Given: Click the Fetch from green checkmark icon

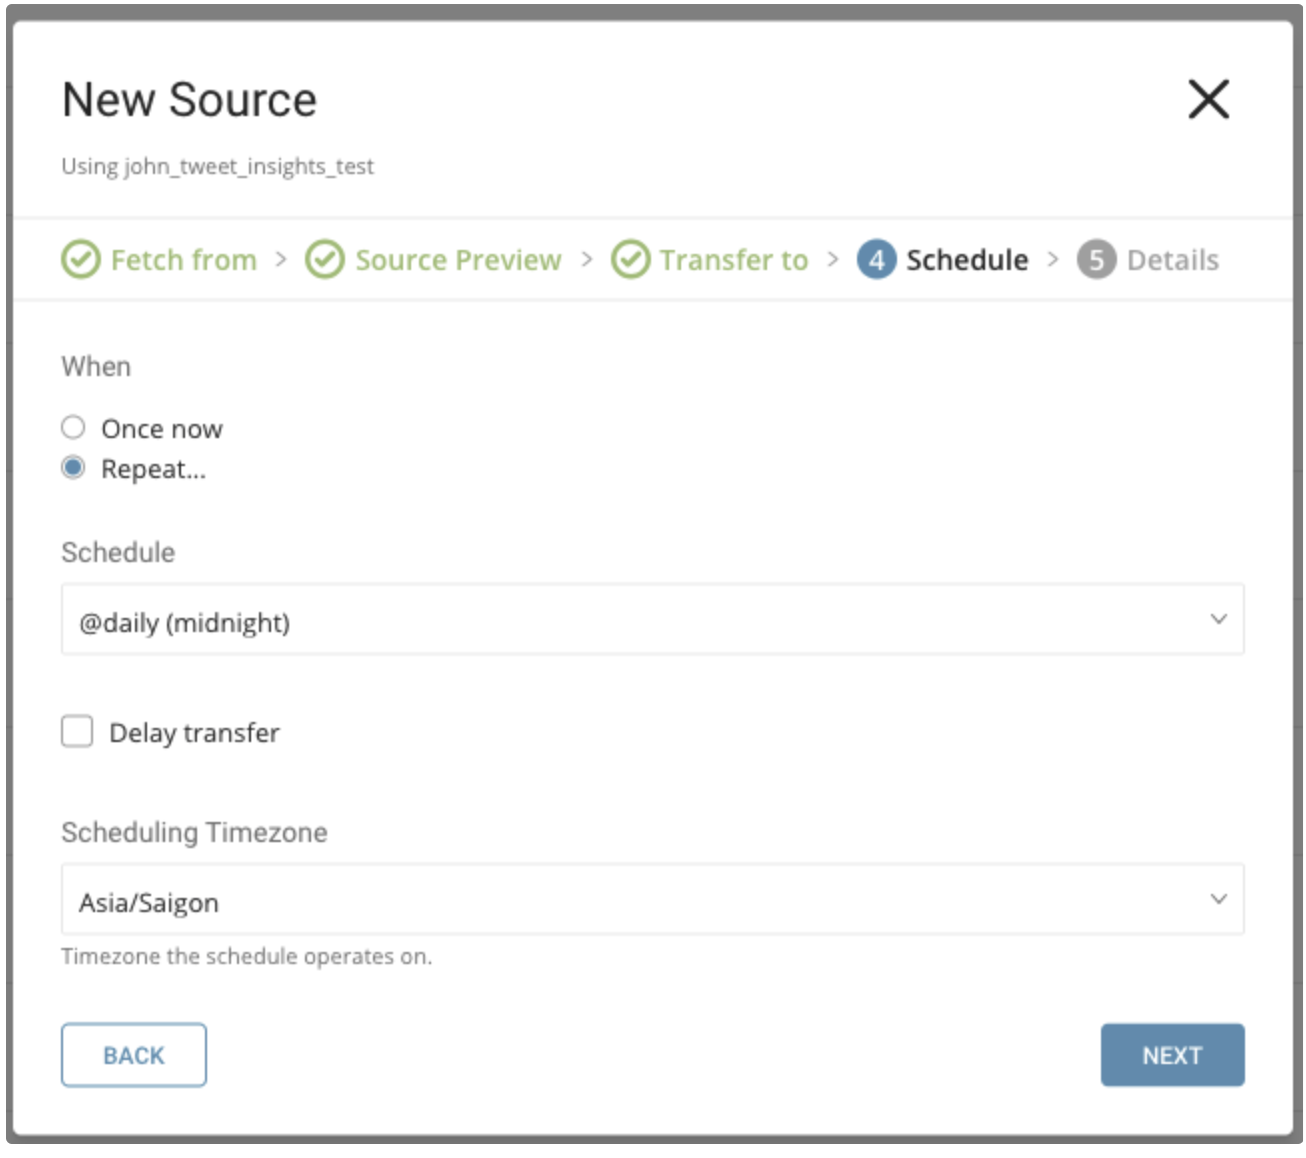Looking at the screenshot, I should pyautogui.click(x=81, y=260).
